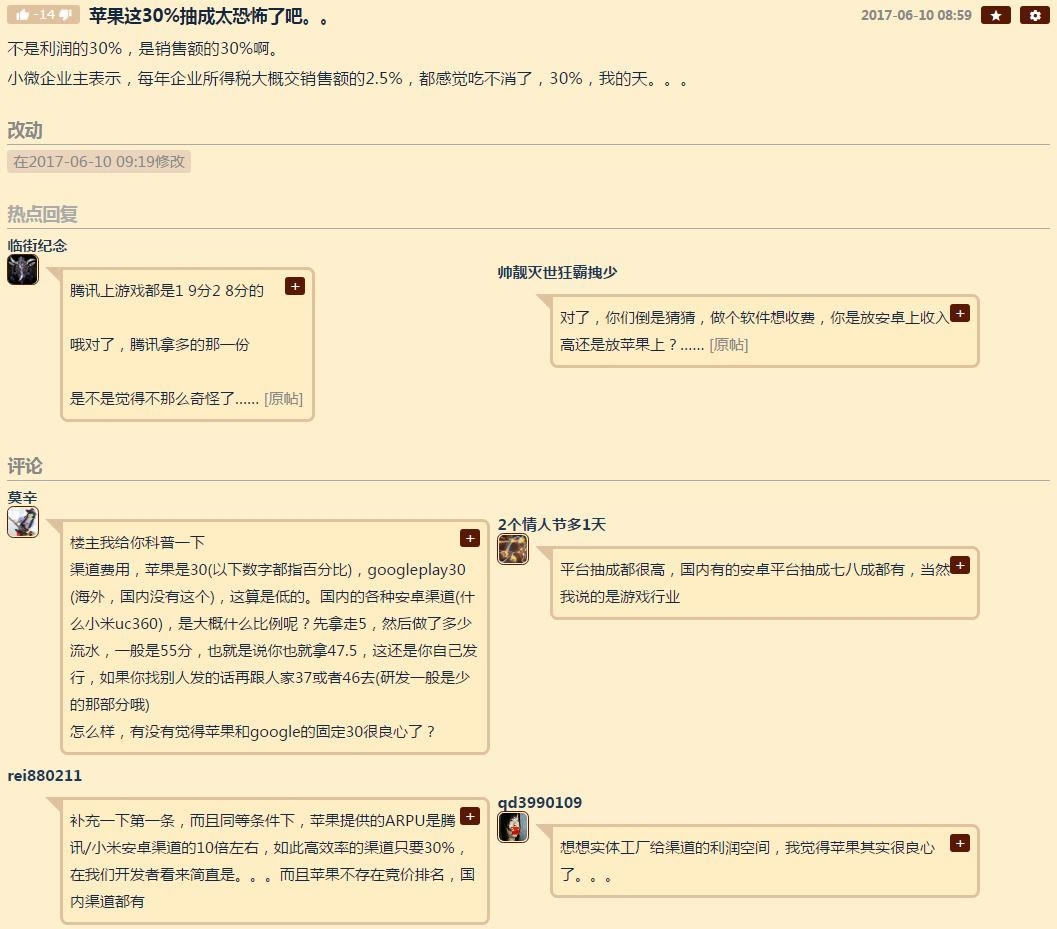Click plus icon on qd3990109's comment
Screen dimensions: 1057x929
tap(960, 843)
